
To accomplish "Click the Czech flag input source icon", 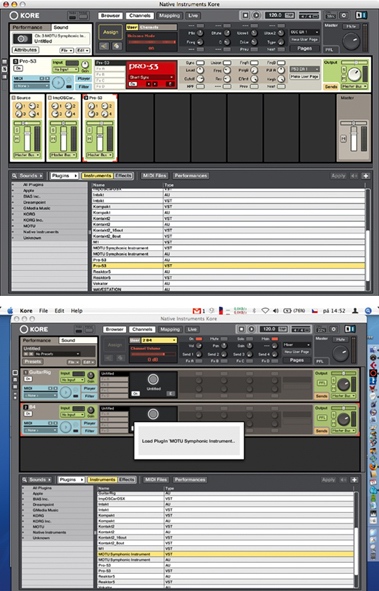I will point(315,311).
